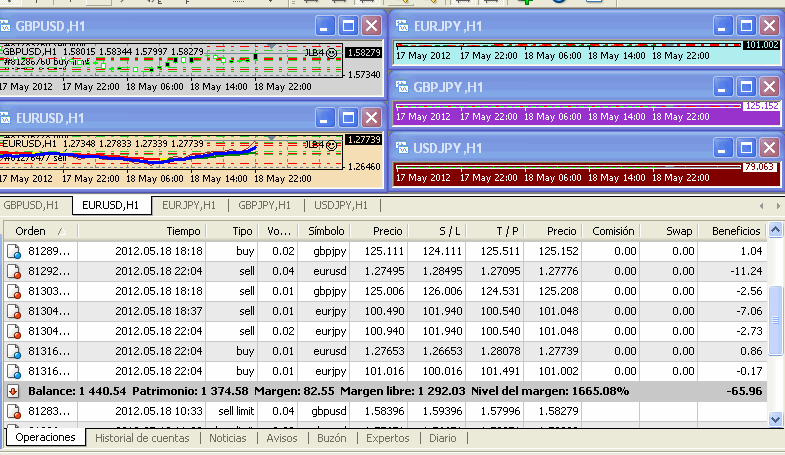The image size is (785, 455).
Task: Click the order list vertical scrollbar thumb
Action: pyautogui.click(x=776, y=318)
